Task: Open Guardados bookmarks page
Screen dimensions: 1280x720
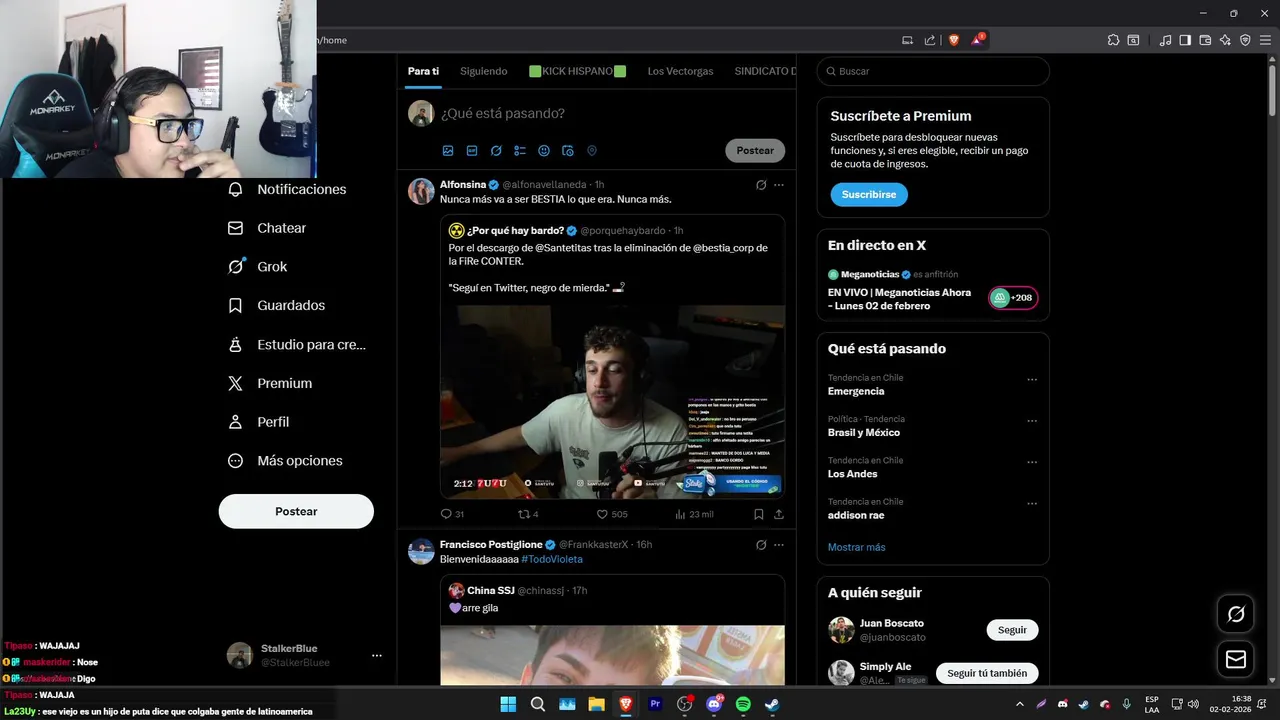Action: 276,305
